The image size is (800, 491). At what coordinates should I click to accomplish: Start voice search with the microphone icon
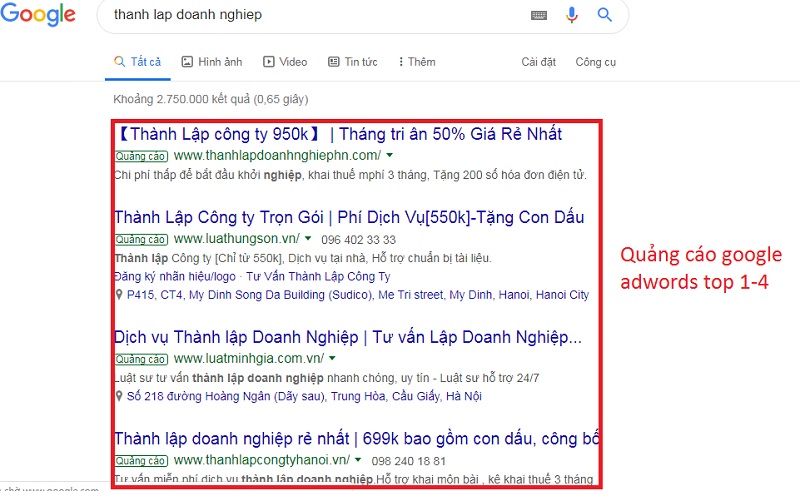point(572,15)
